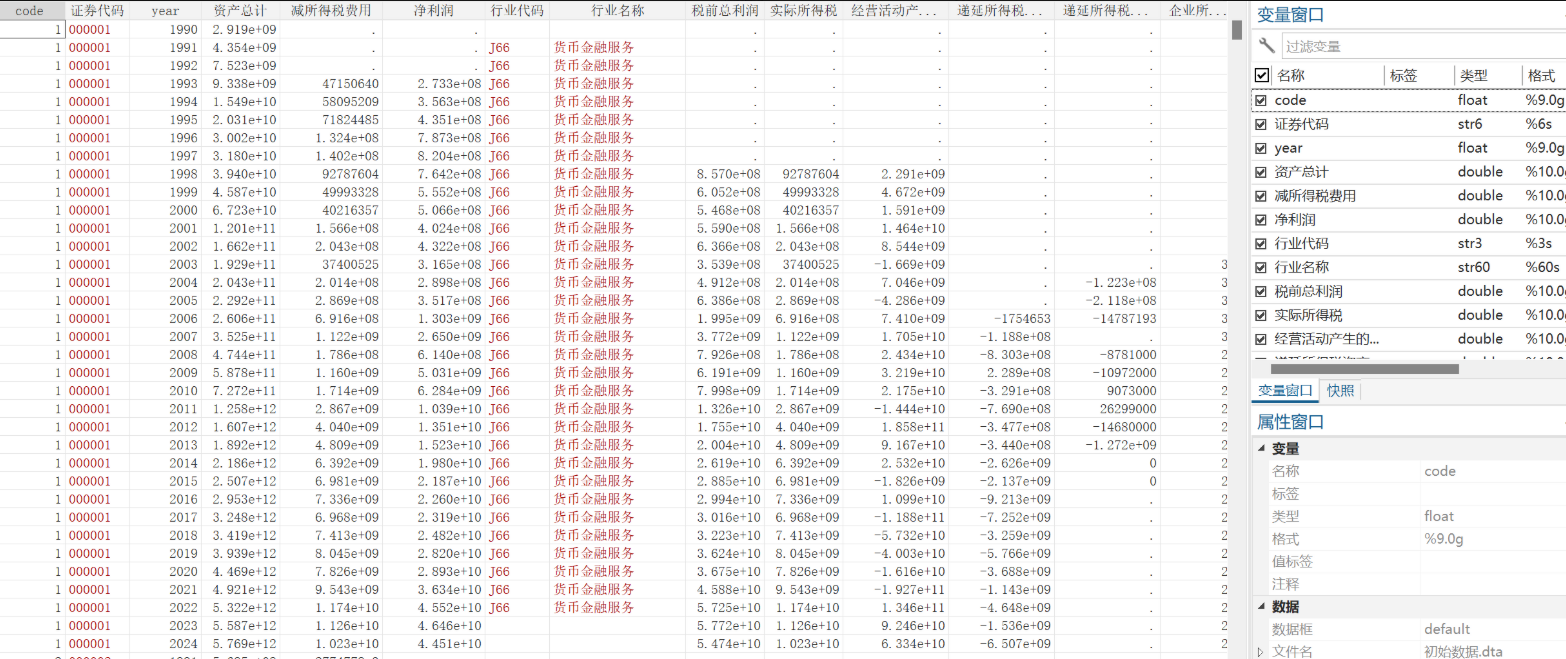Select the 行业名称 column header in data grid
Viewport: 1566px width, 659px height.
point(618,10)
